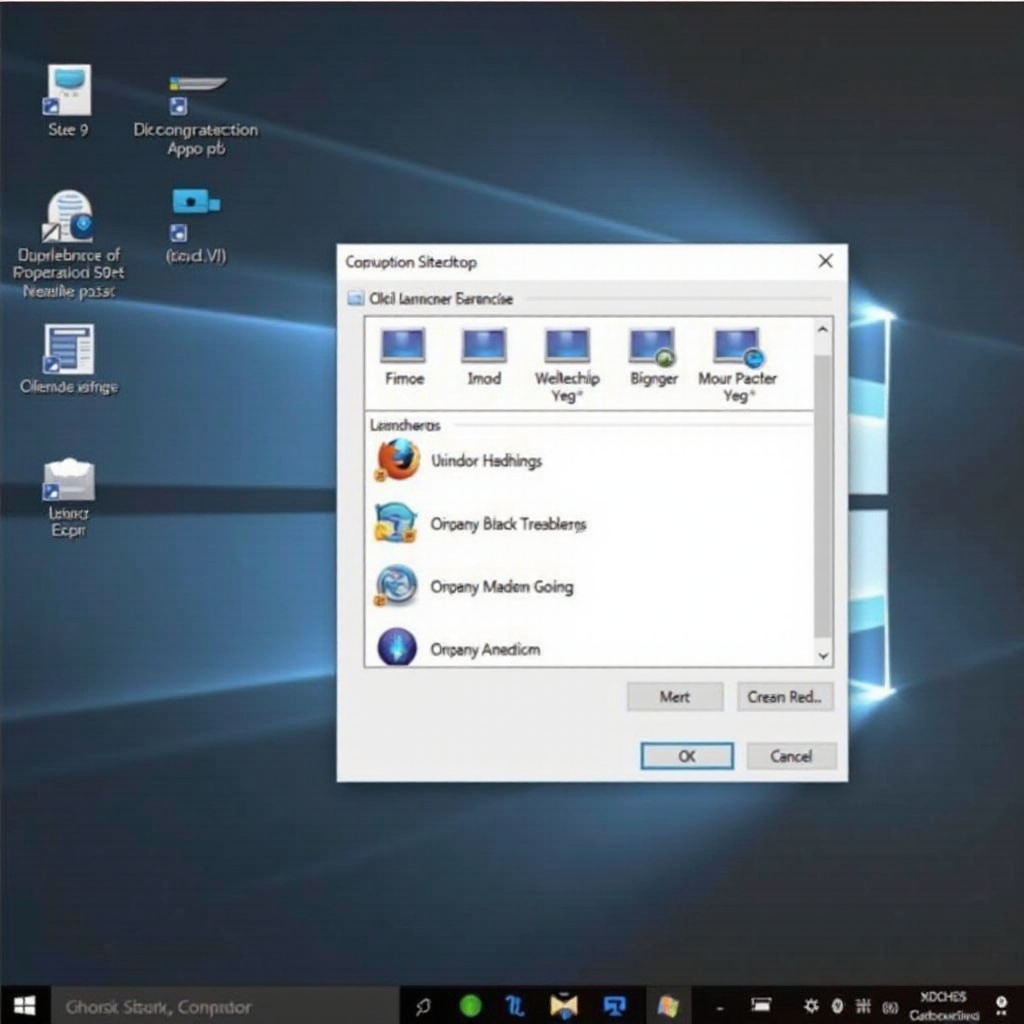
Task: Open the Dicongratection Appo pb desktop shortcut
Action: tap(195, 115)
